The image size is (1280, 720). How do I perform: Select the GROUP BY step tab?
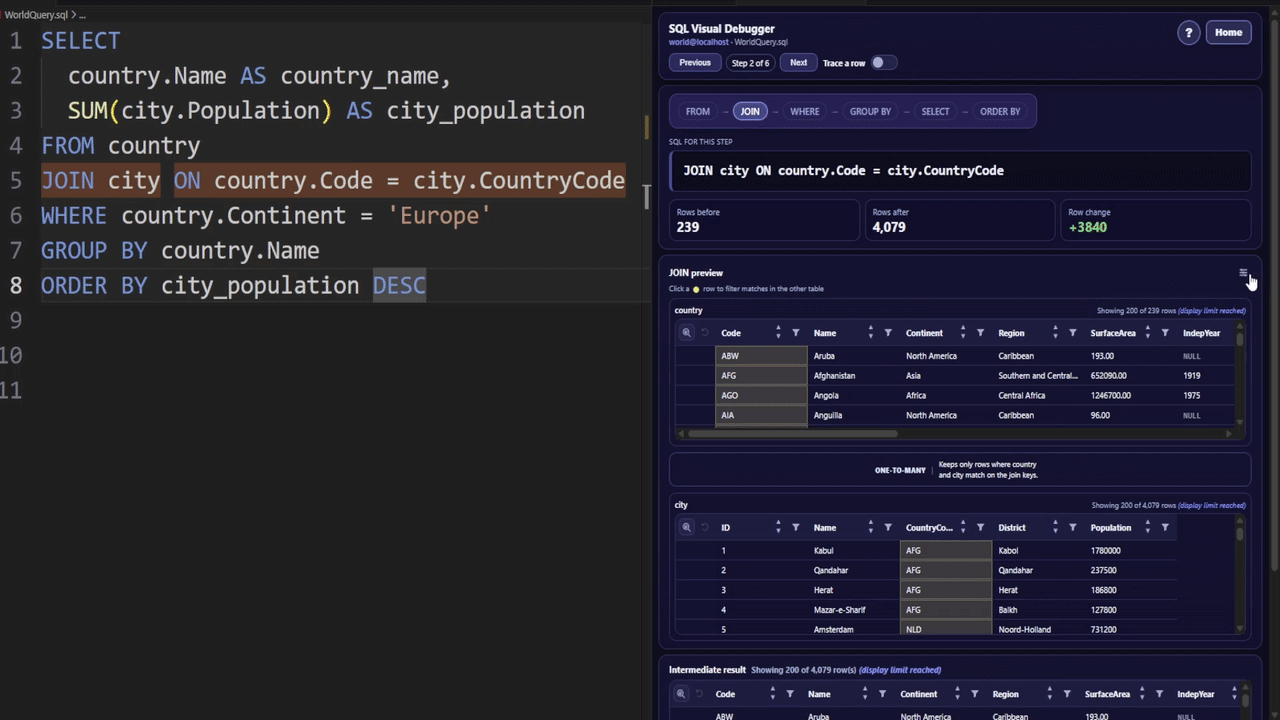pos(870,112)
